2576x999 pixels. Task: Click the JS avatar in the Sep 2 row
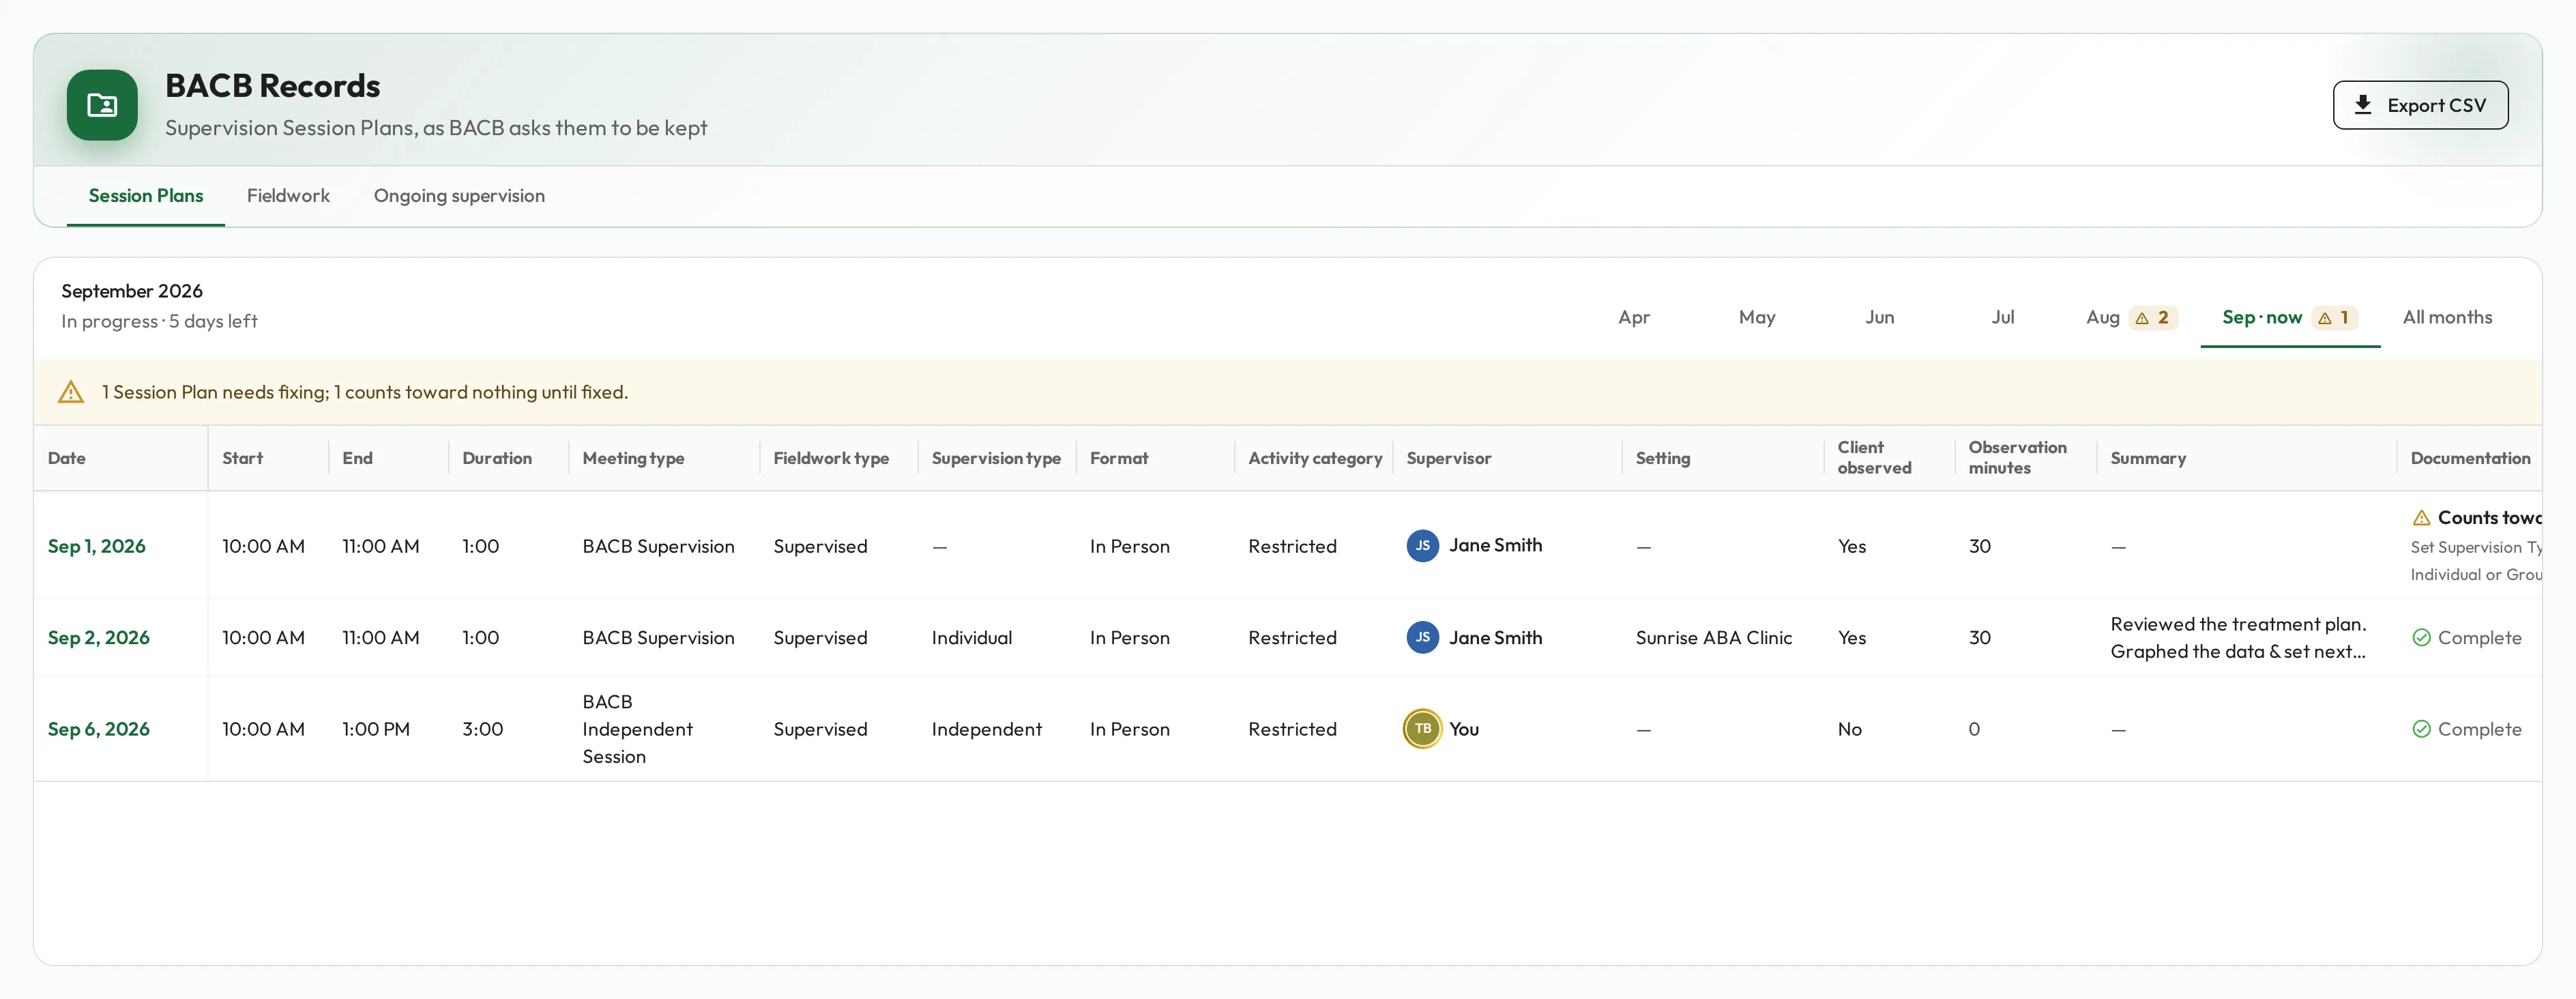point(1422,638)
